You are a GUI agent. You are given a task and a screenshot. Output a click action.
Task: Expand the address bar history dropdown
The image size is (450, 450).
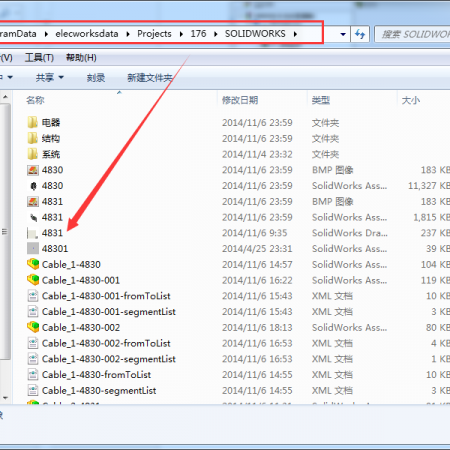343,34
